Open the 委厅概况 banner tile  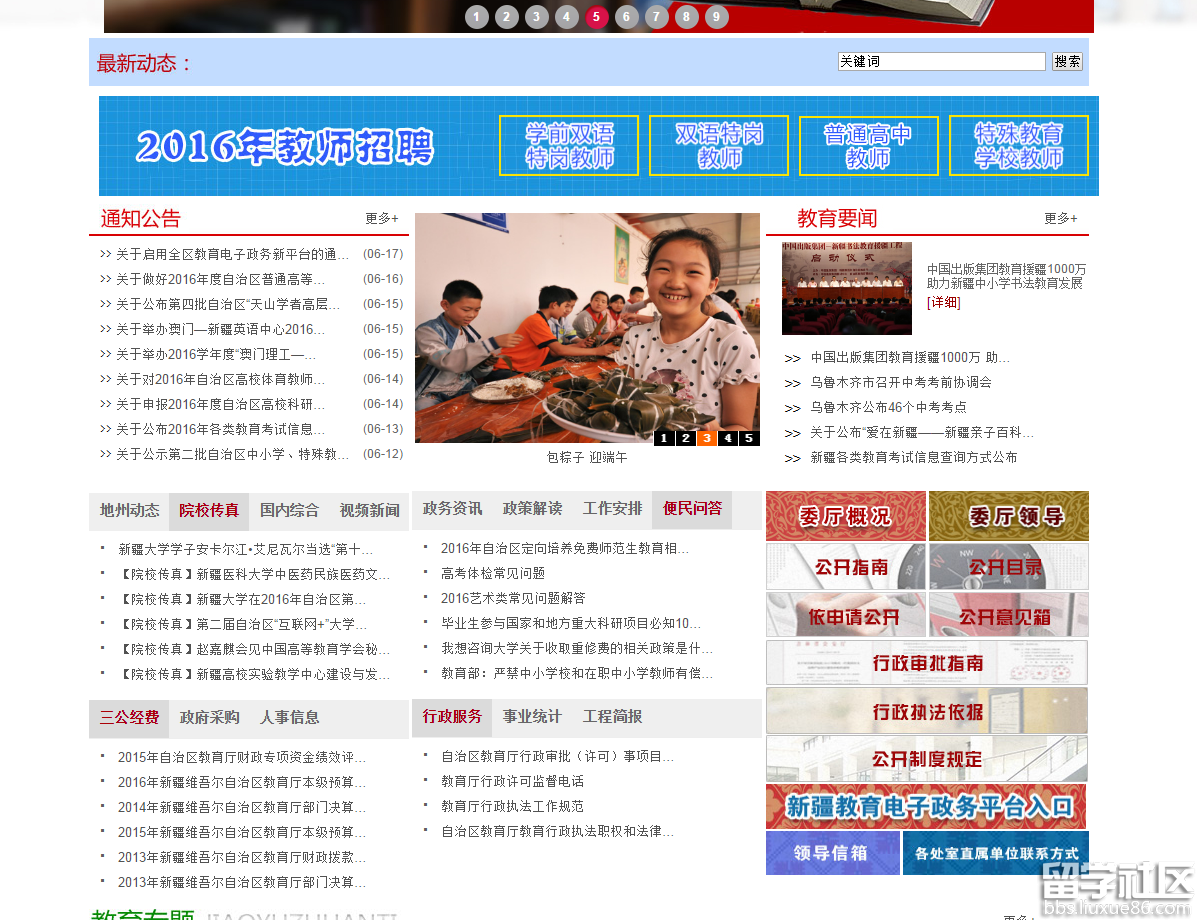(x=845, y=516)
